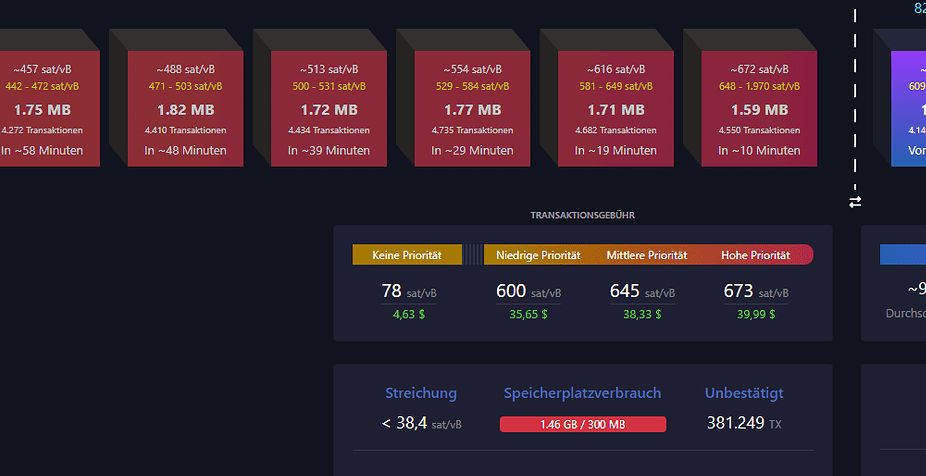This screenshot has width=926, height=476.
Task: Click the 381.249 TX unconfirmed count
Action: click(743, 424)
